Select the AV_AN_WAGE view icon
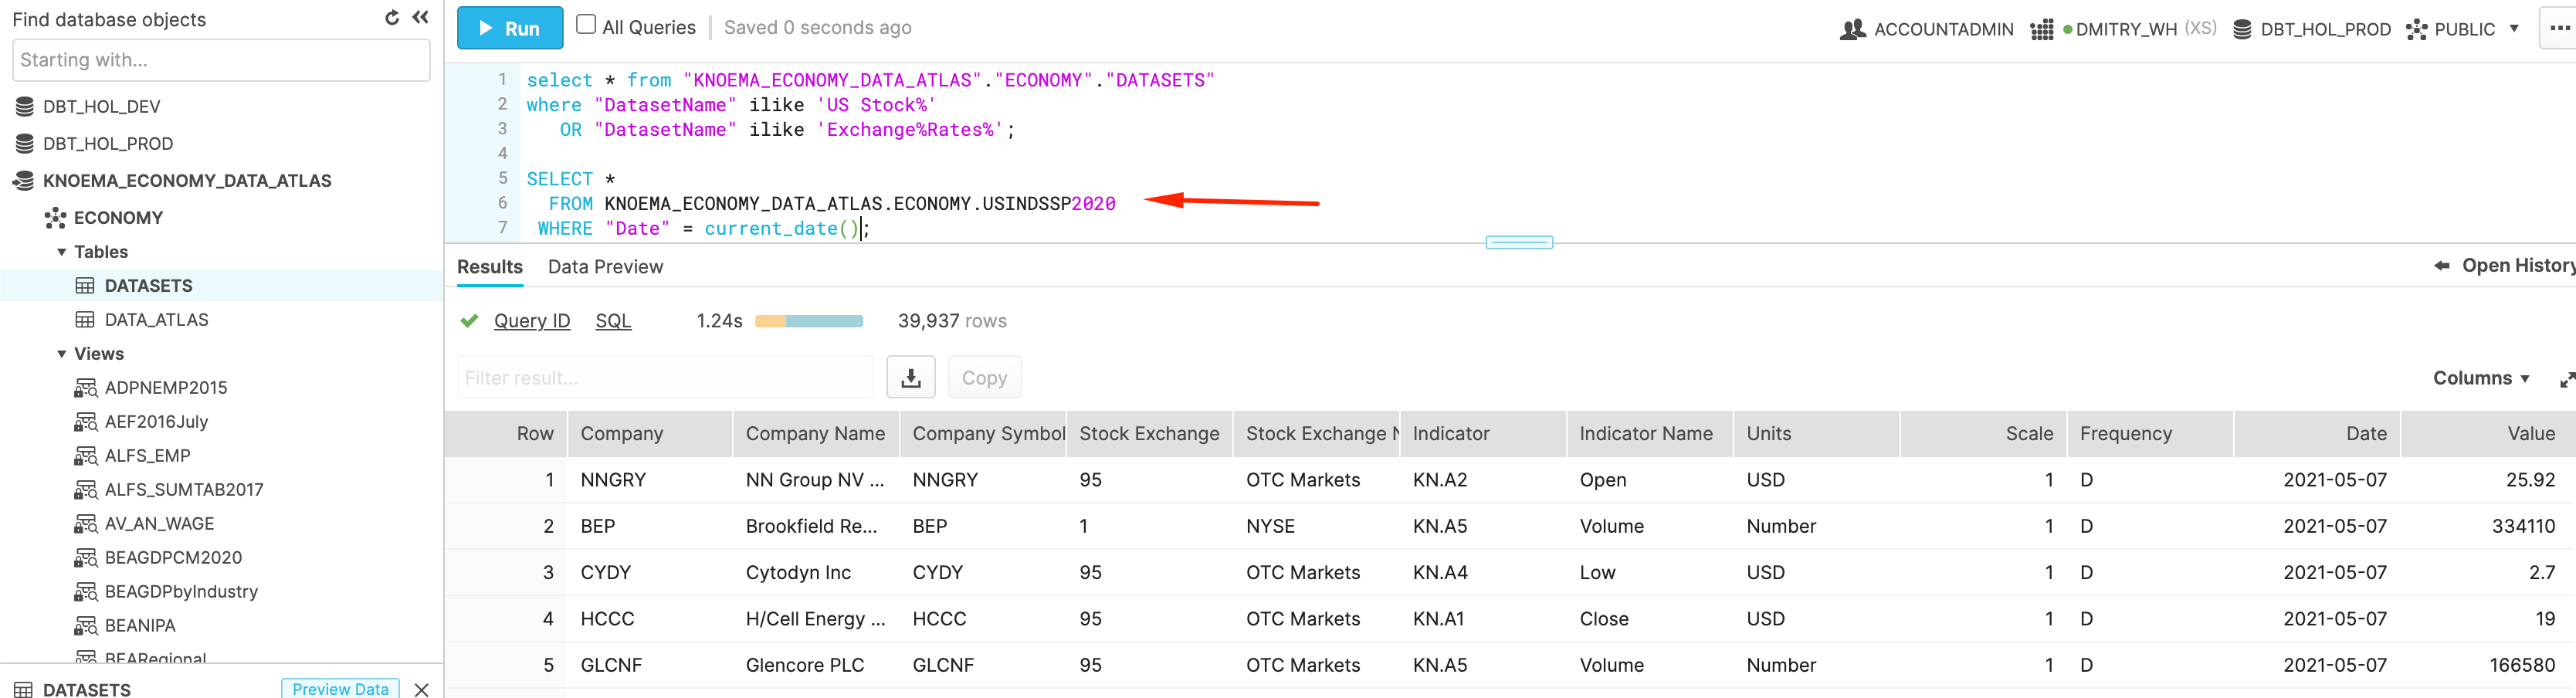 click(85, 524)
